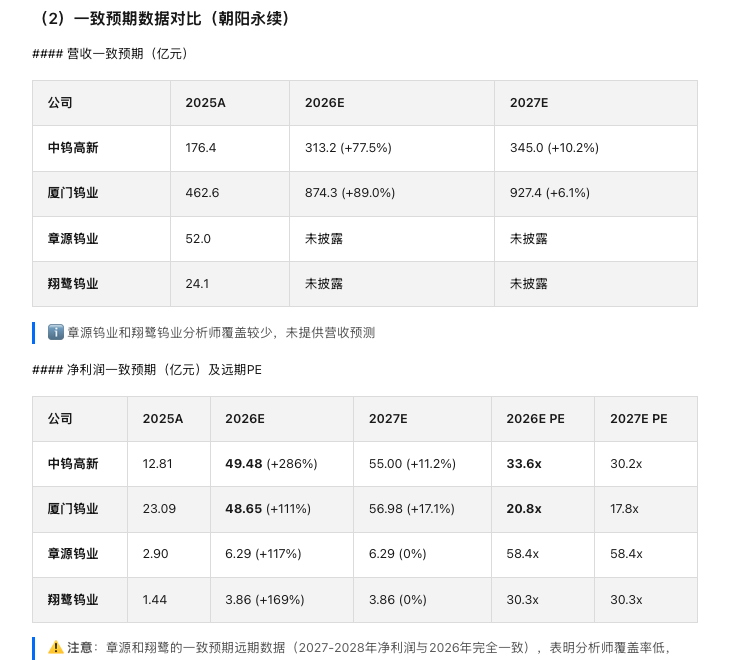Image resolution: width=729 pixels, height=660 pixels.
Task: Click 厦门钨业 in the net profit table
Action: tap(73, 509)
